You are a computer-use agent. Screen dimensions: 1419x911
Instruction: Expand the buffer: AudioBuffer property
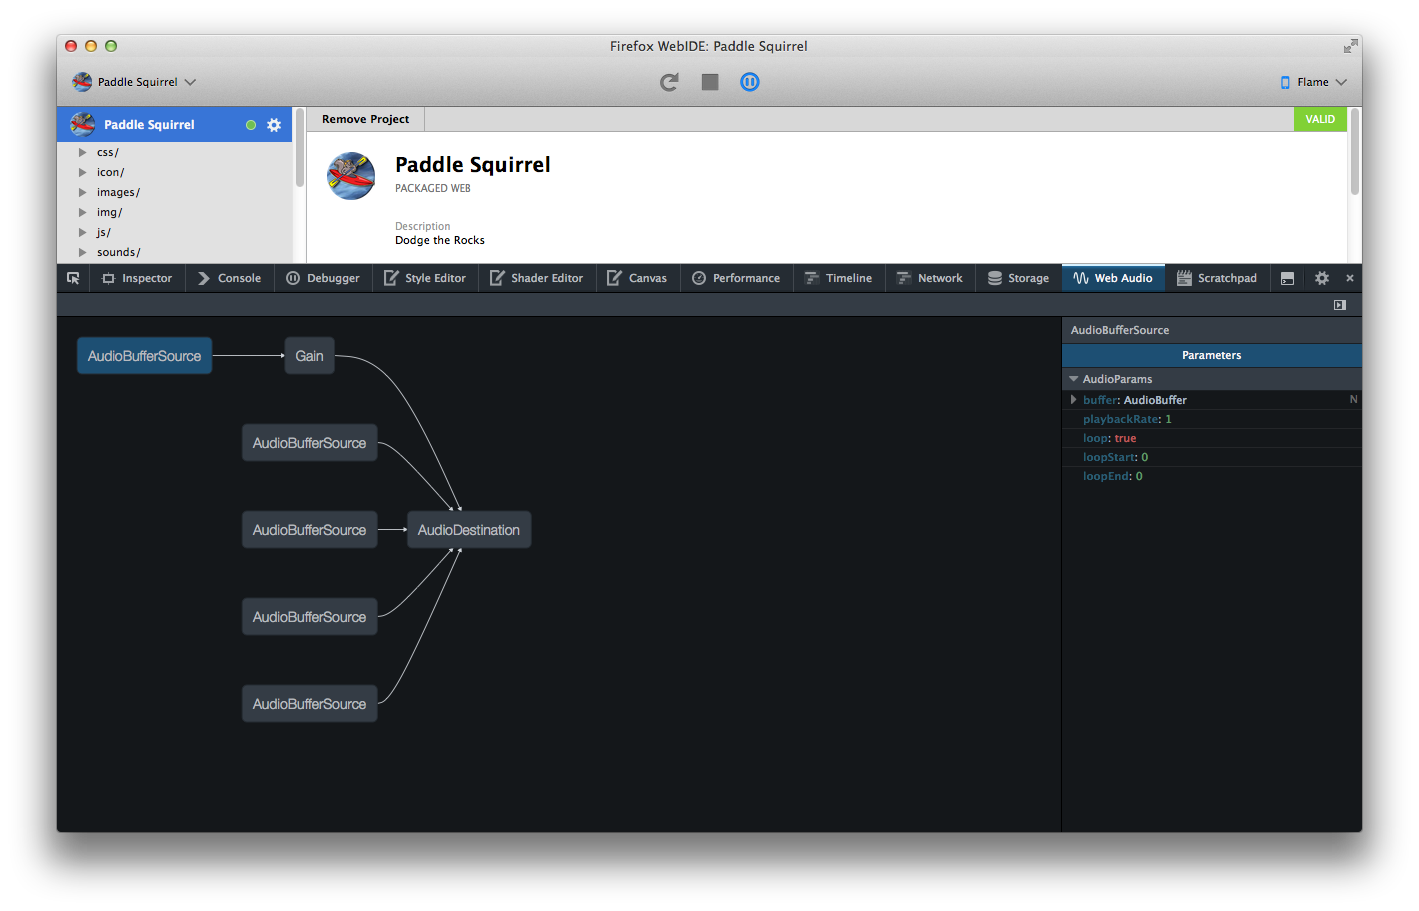coord(1074,400)
